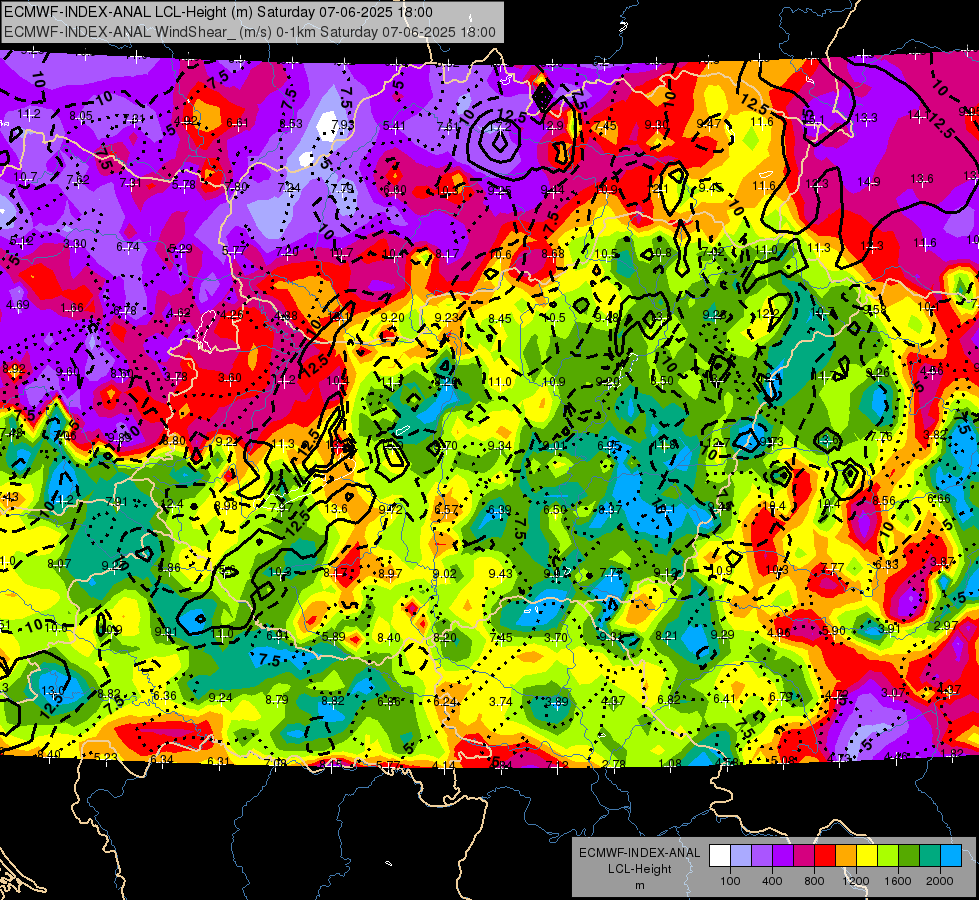Viewport: 979px width, 900px height.
Task: Click the legend tick label 2000
Action: click(x=940, y=881)
